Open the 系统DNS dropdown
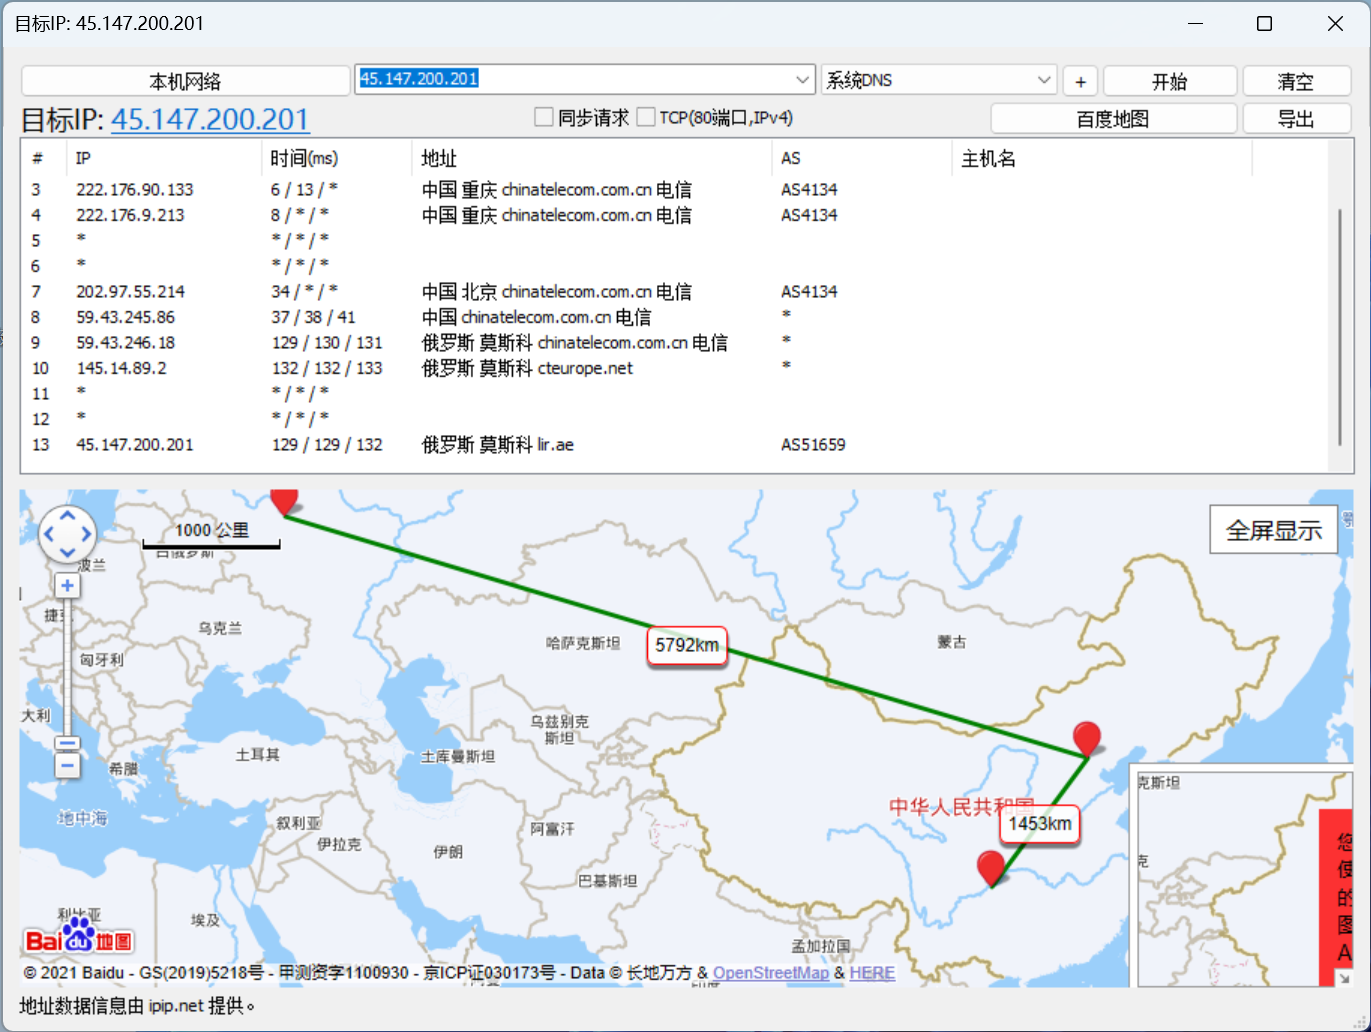Image resolution: width=1371 pixels, height=1032 pixels. point(1043,80)
